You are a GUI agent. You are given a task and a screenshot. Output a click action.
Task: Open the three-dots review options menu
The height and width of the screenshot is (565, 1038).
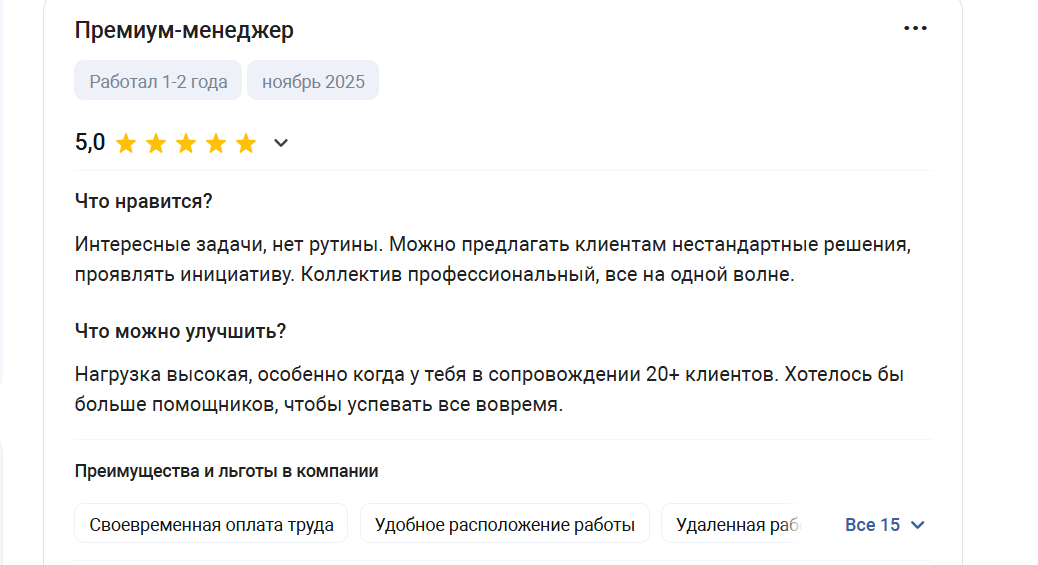coord(915,29)
